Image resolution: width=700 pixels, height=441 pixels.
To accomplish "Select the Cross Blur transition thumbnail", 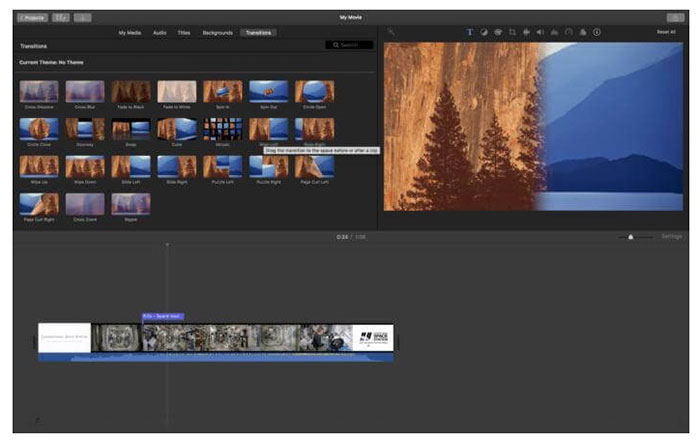I will tap(85, 92).
